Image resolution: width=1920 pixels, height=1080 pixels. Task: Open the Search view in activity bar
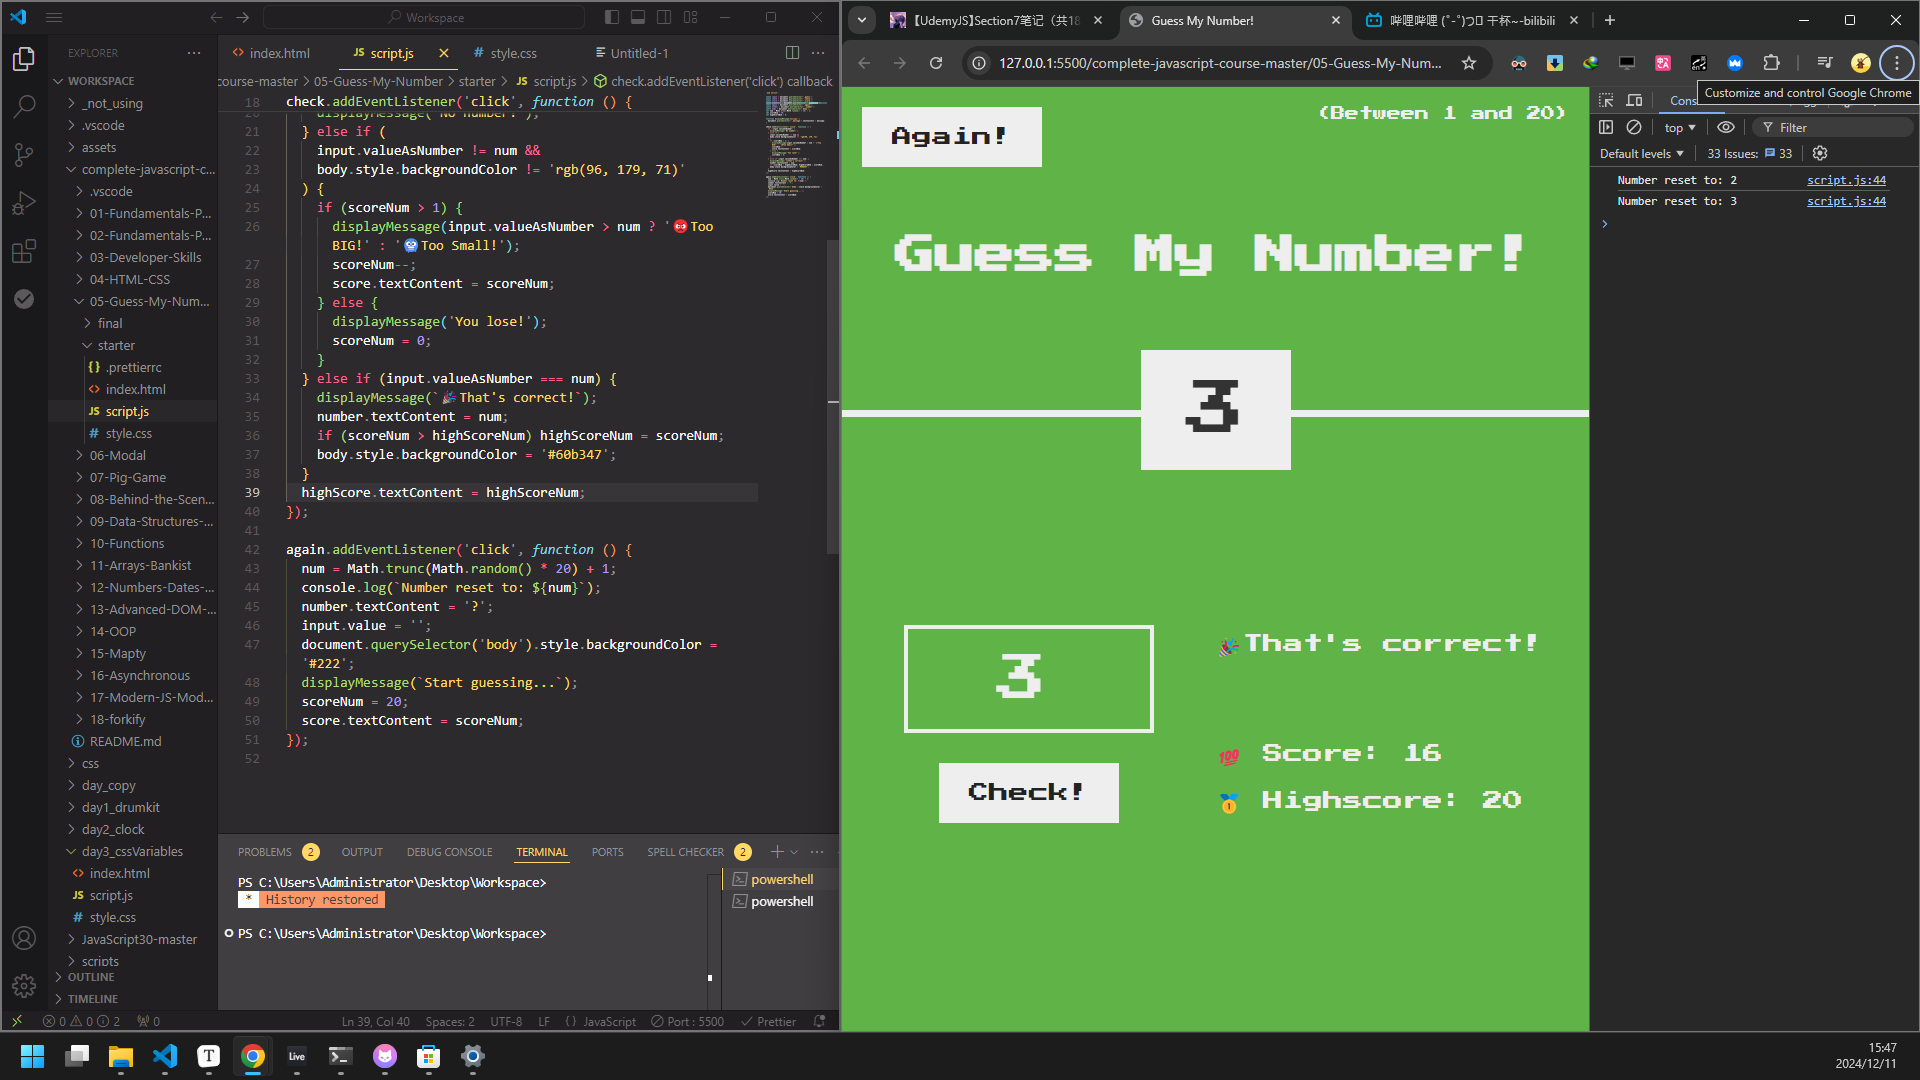24,106
